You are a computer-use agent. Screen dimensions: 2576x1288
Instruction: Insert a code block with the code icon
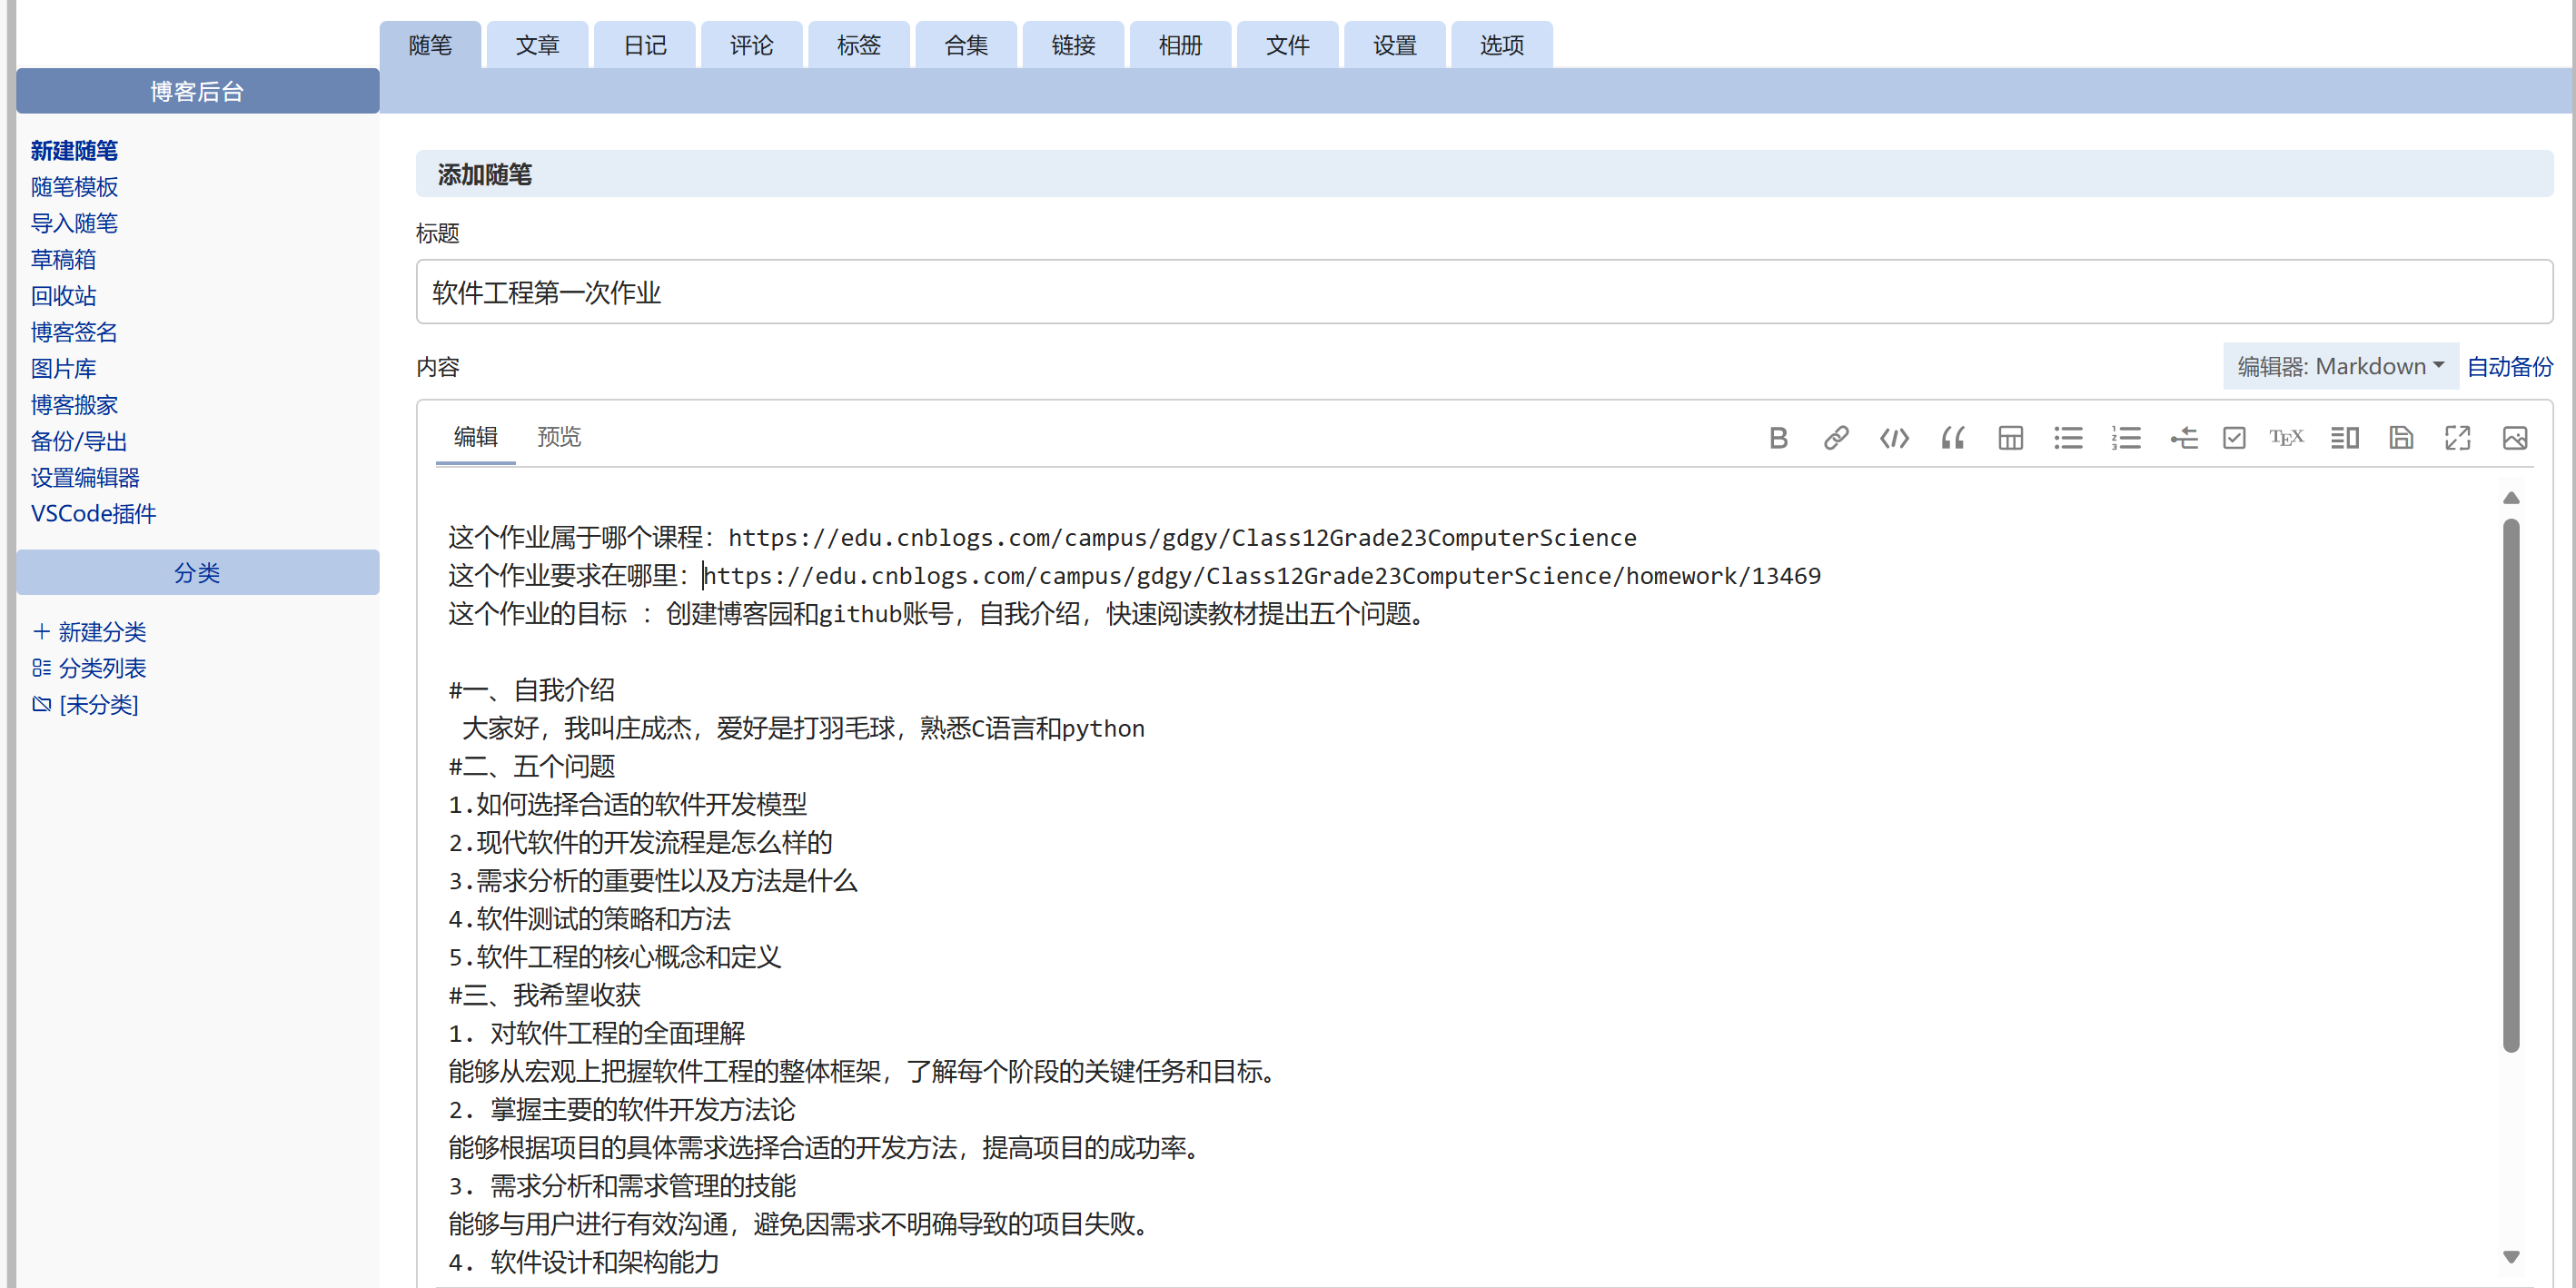coord(1894,438)
